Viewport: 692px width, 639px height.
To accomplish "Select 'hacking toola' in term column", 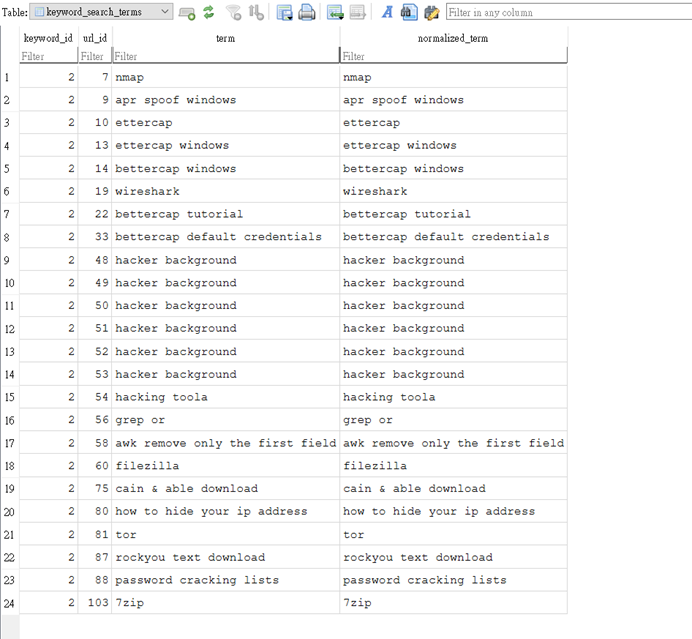I will point(226,397).
